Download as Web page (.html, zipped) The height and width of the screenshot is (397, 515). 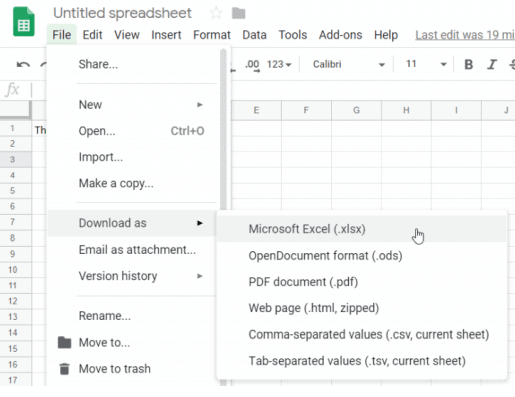pyautogui.click(x=362, y=308)
